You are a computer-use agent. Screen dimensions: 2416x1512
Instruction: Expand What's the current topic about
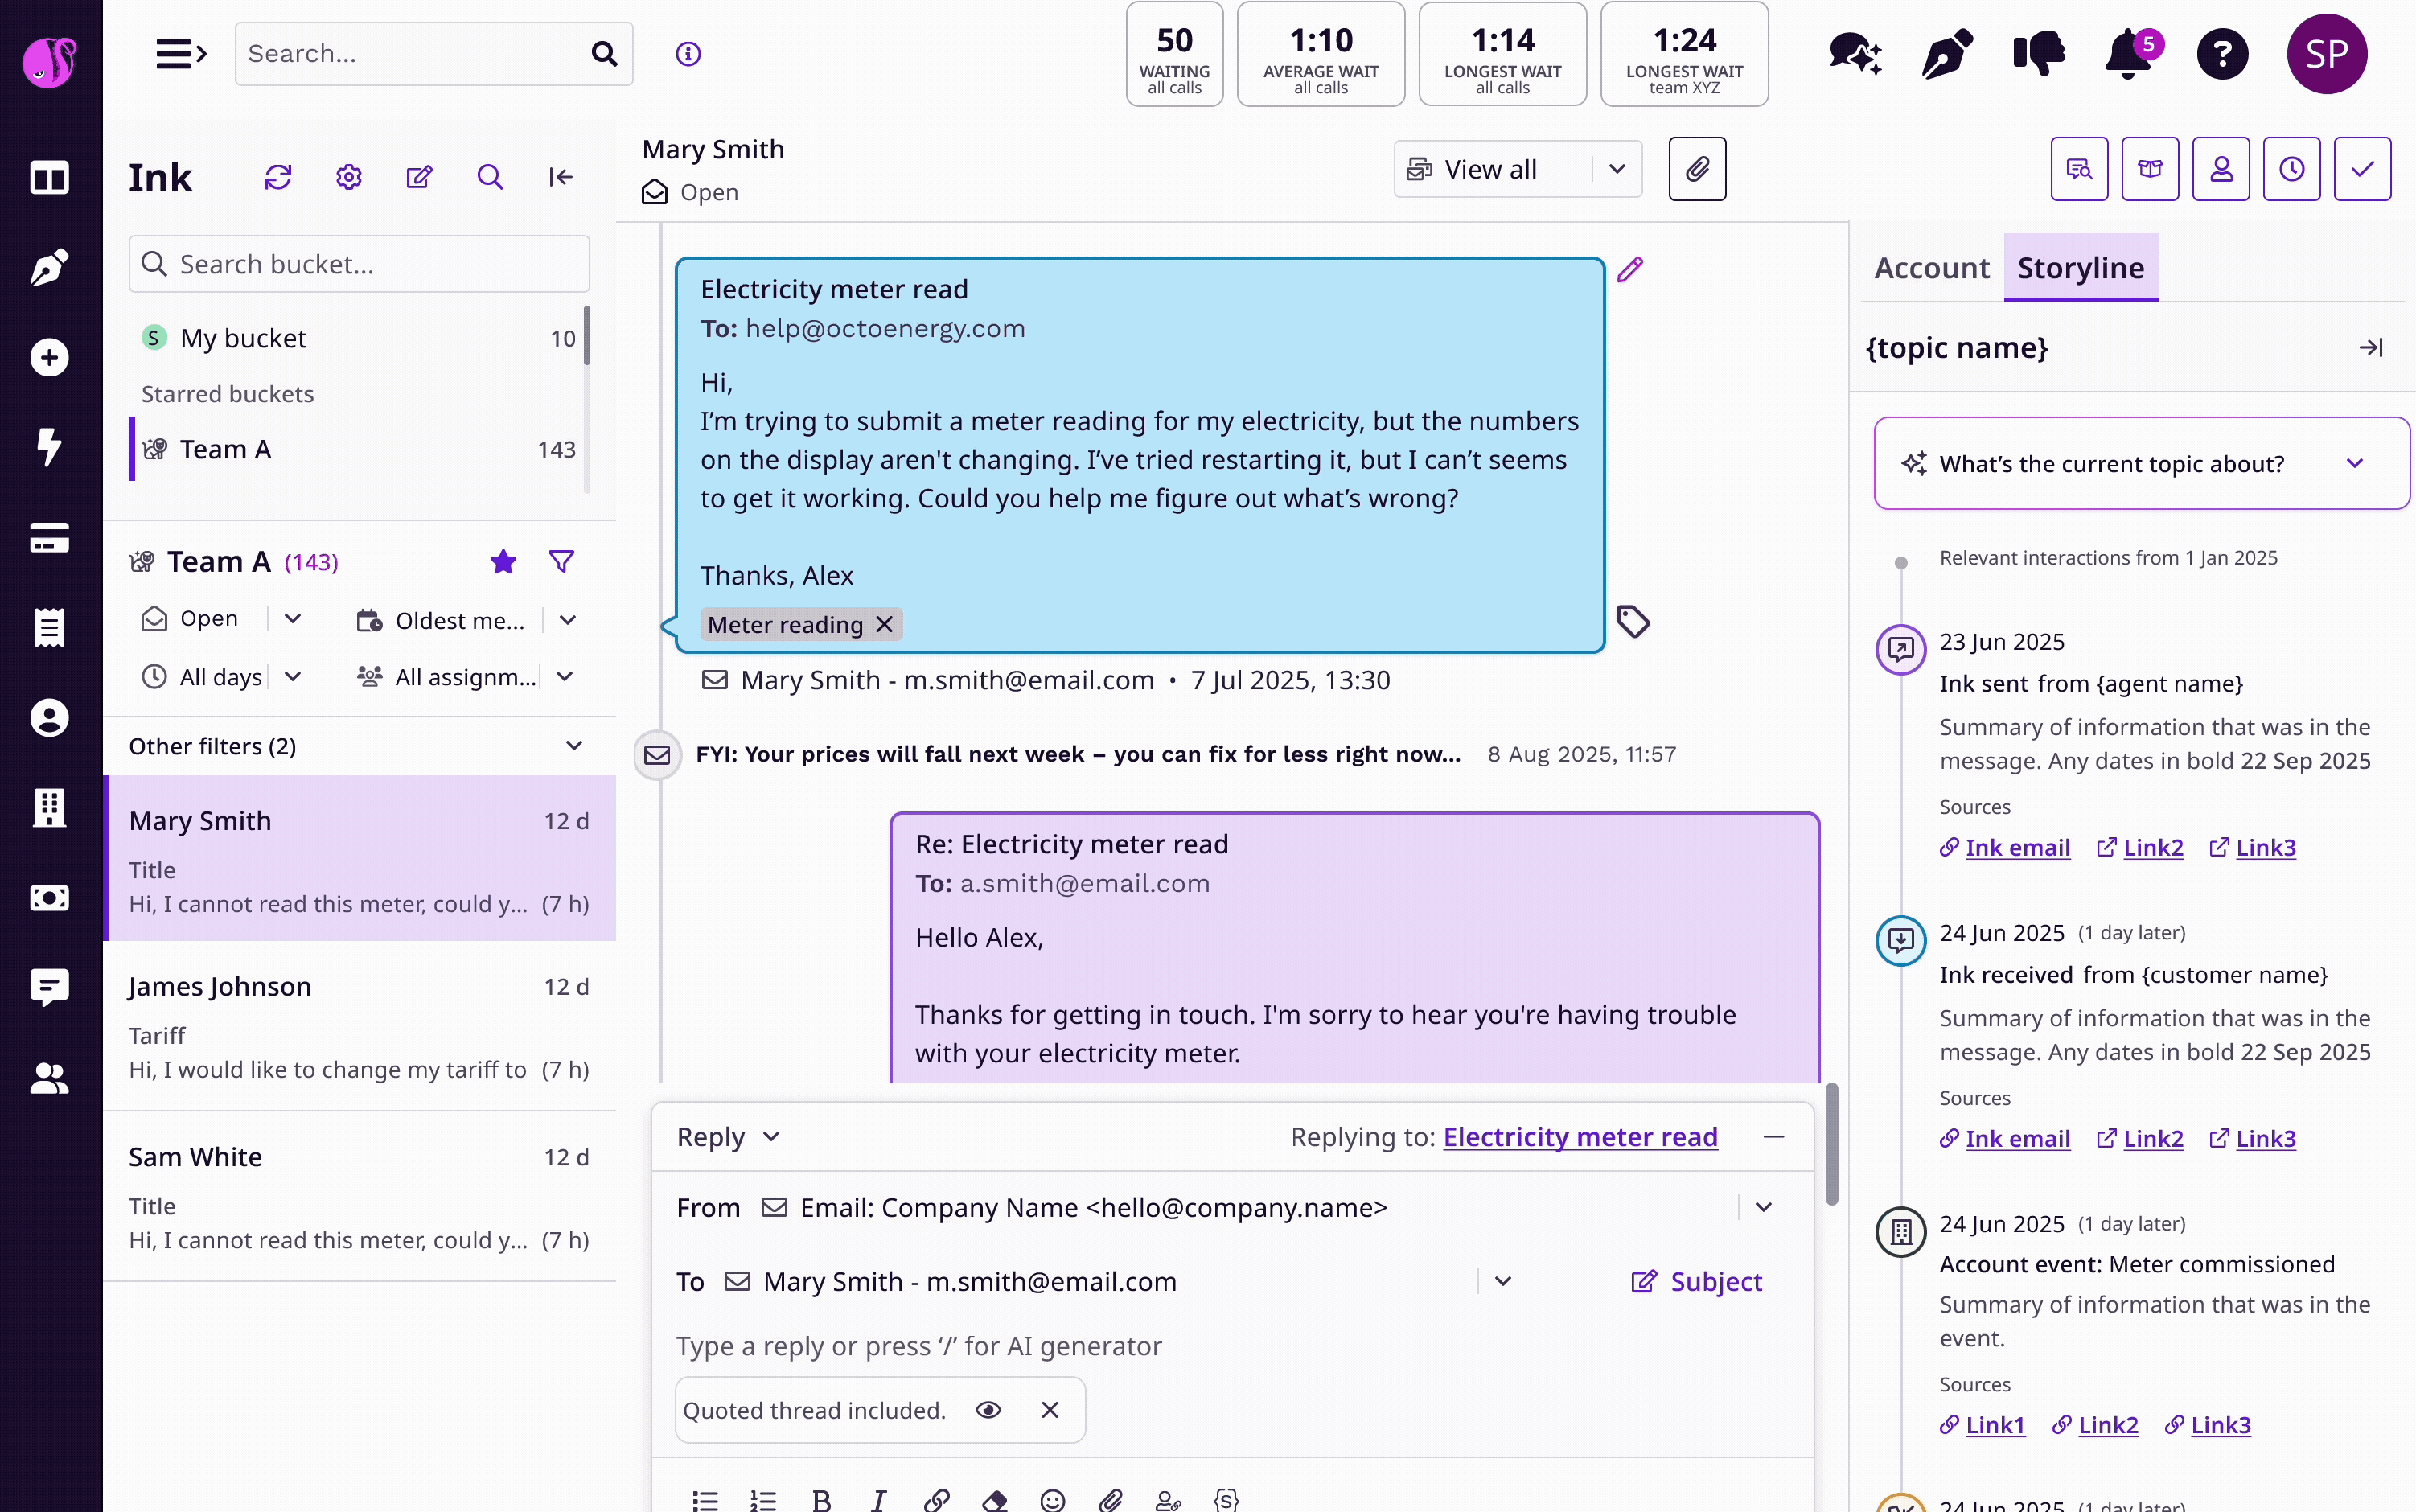point(2355,464)
